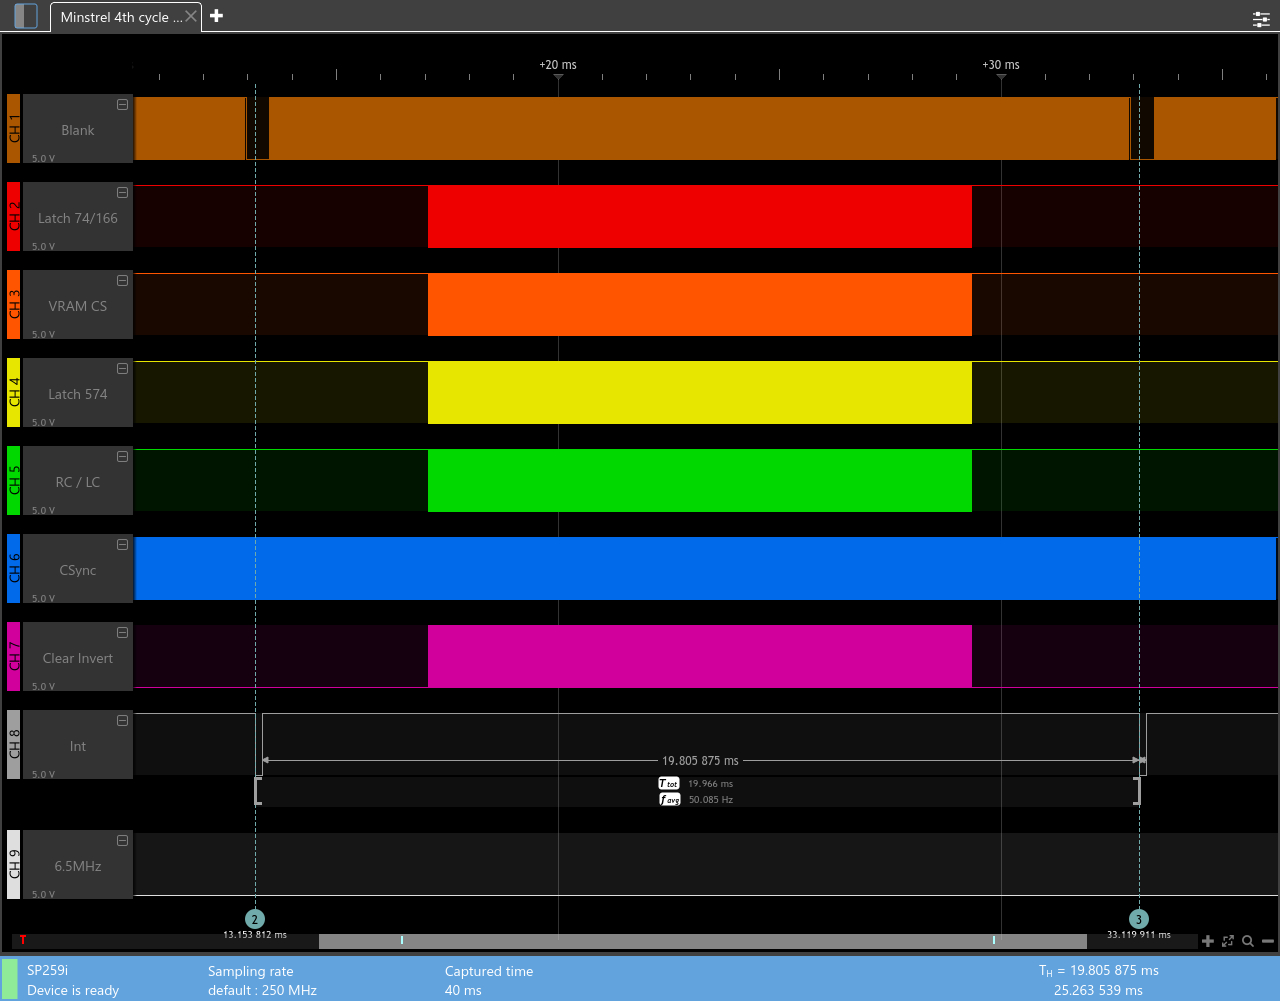Click the zoom out minus icon
The width and height of the screenshot is (1280, 1001).
click(x=1268, y=941)
